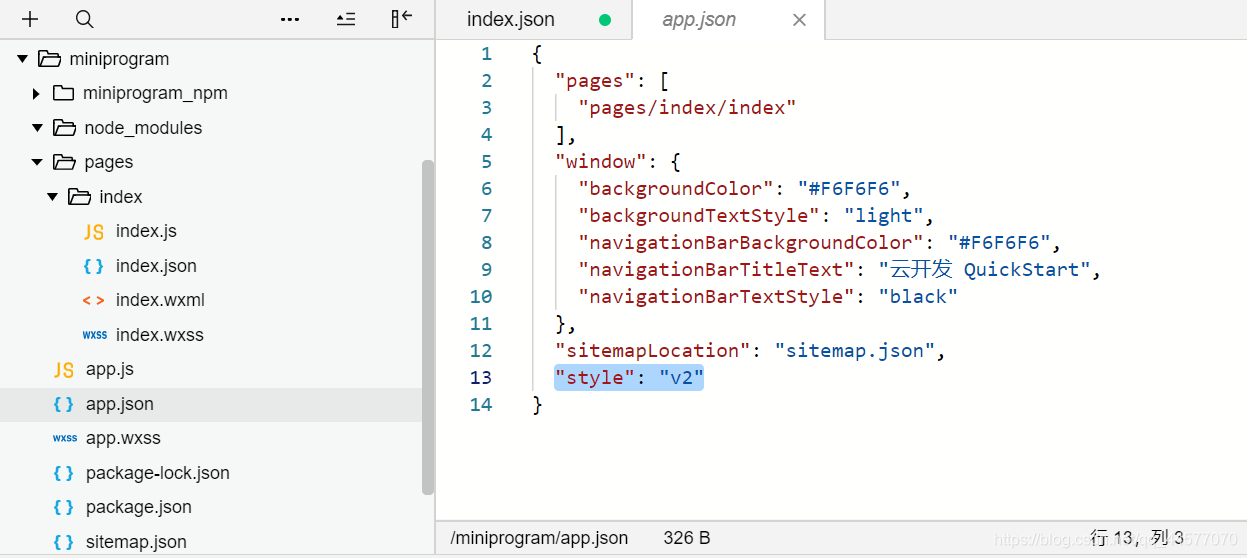Viewport: 1247px width, 558px height.
Task: Click the wxss icon beside app.wxss
Action: [65, 438]
